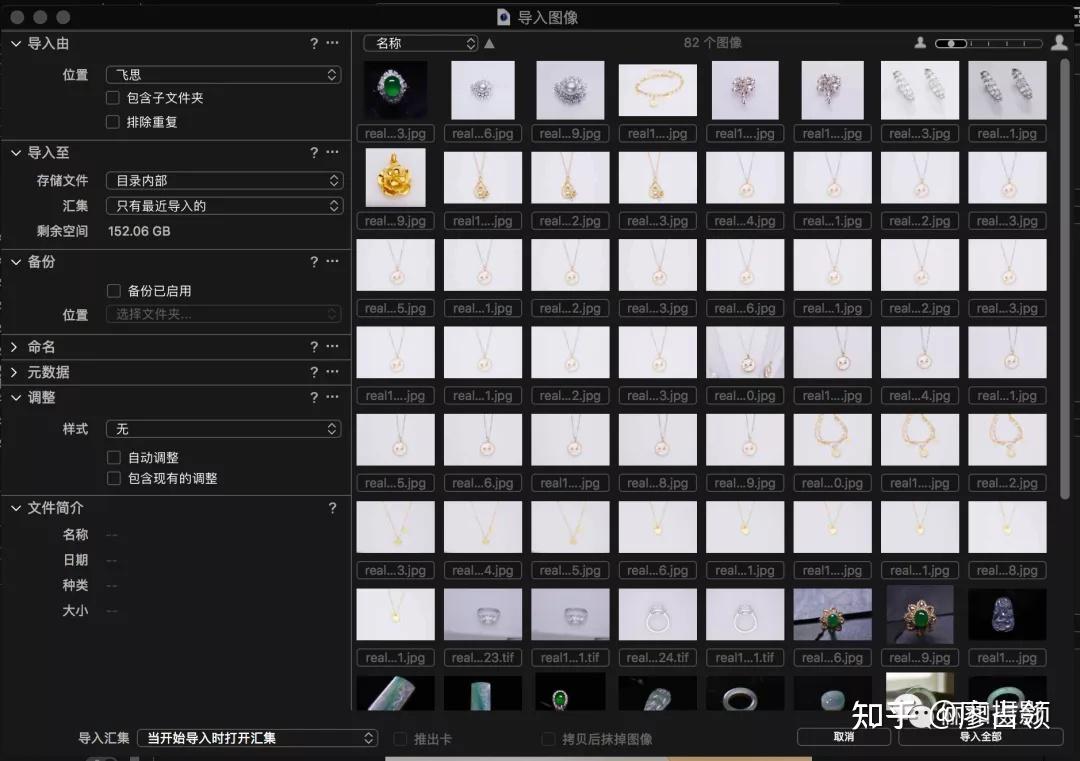Open the 导入汇集 dropdown at bottom left

(257, 738)
